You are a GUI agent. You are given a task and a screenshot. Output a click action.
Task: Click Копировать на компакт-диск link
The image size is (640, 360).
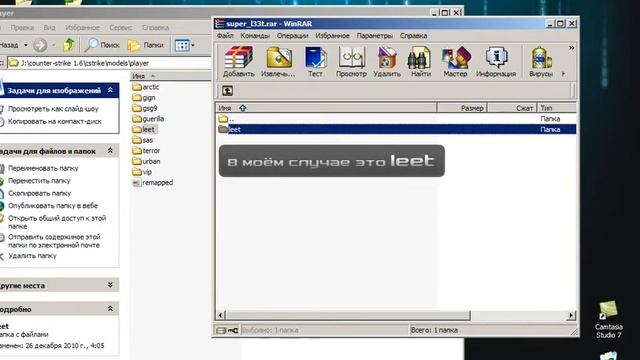click(55, 122)
